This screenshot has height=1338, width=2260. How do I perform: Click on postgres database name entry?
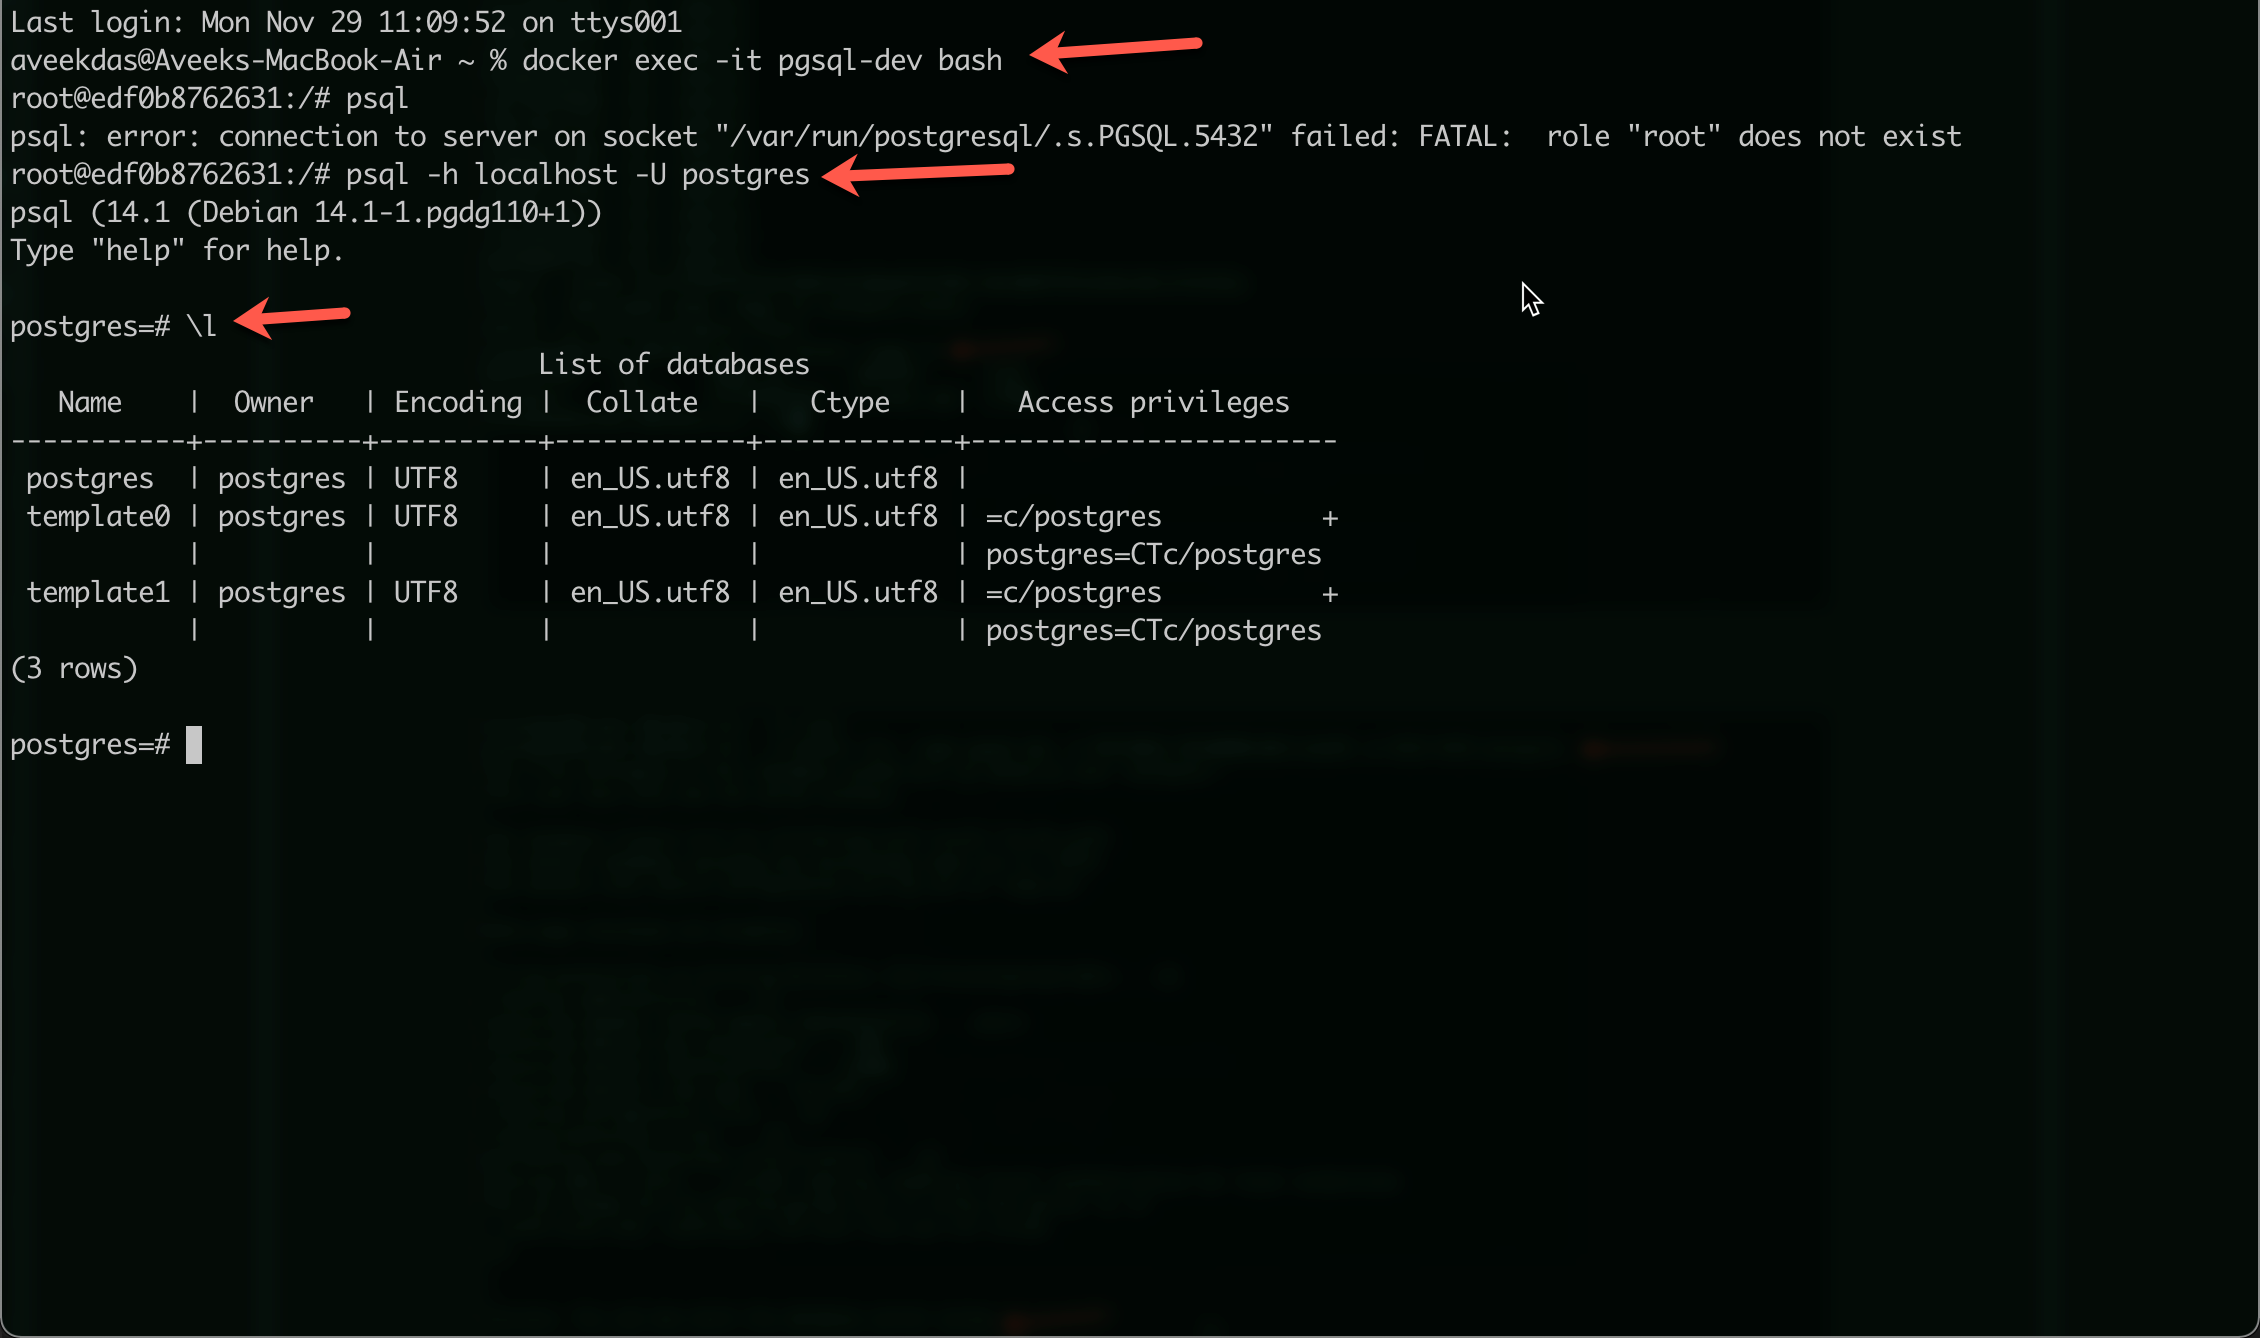coord(88,478)
